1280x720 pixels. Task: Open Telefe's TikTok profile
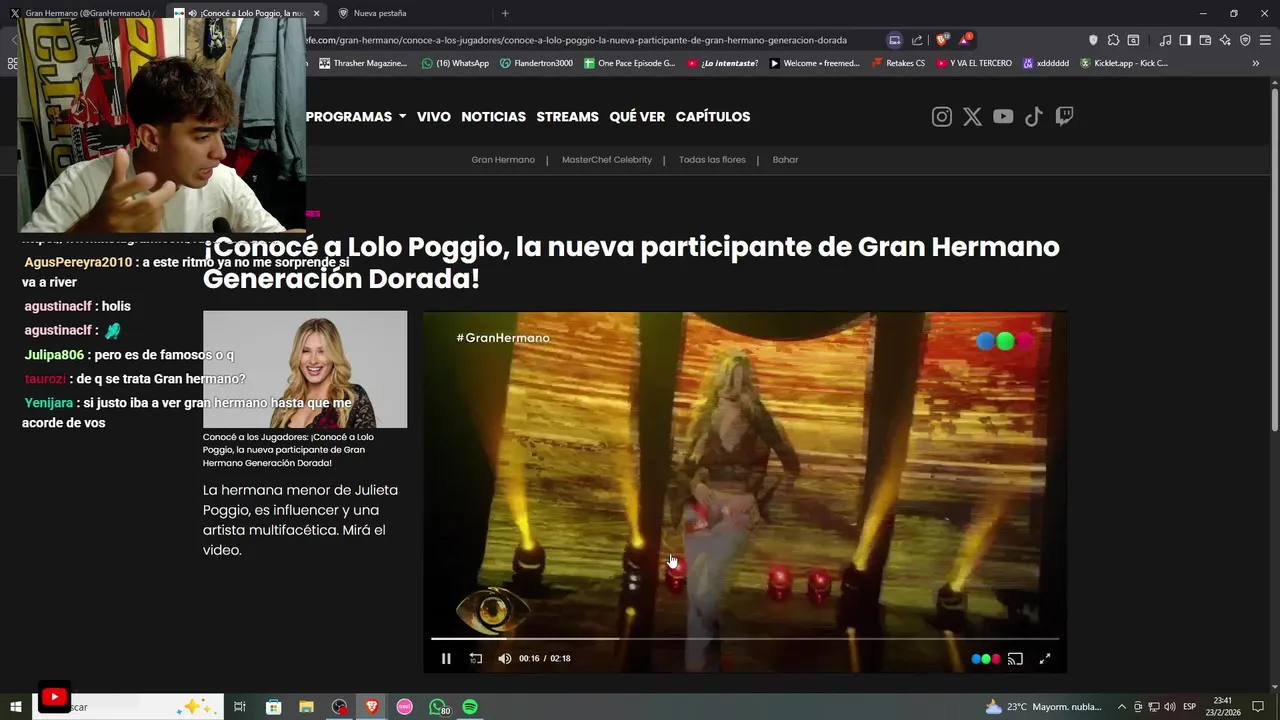point(1034,117)
